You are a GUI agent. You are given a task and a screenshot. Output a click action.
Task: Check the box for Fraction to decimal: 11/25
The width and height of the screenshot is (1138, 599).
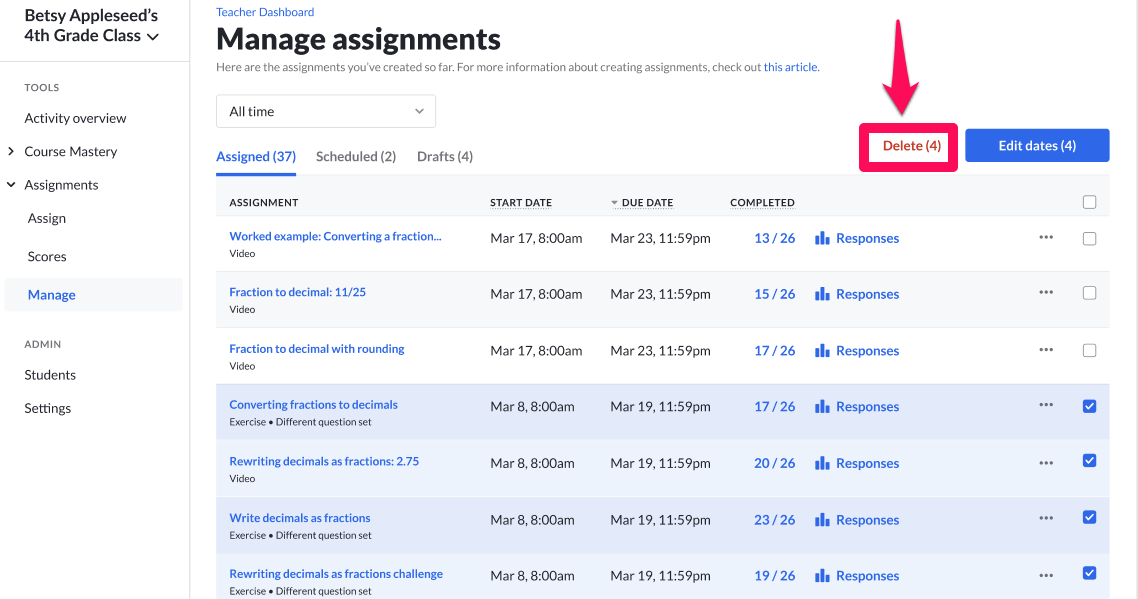coord(1089,292)
